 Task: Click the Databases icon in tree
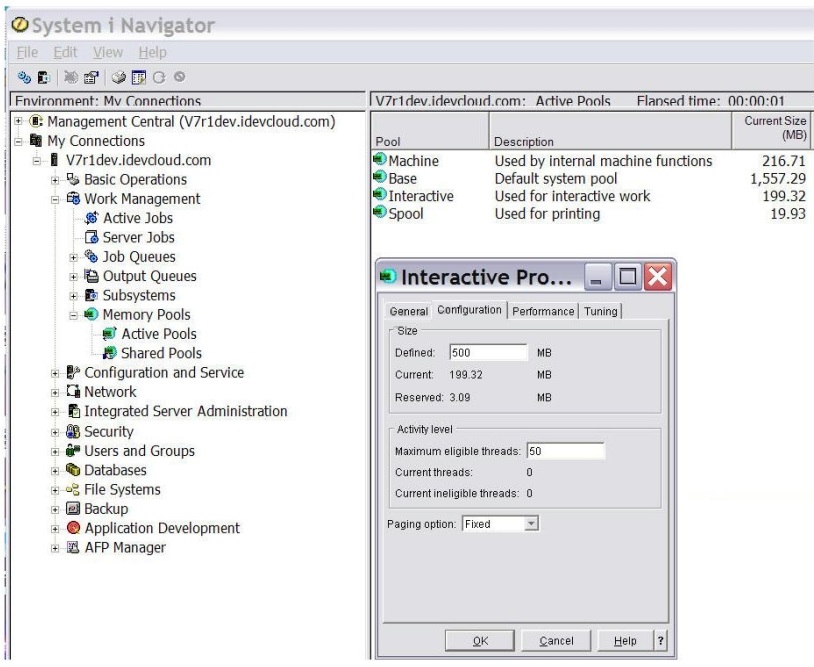pyautogui.click(x=73, y=470)
